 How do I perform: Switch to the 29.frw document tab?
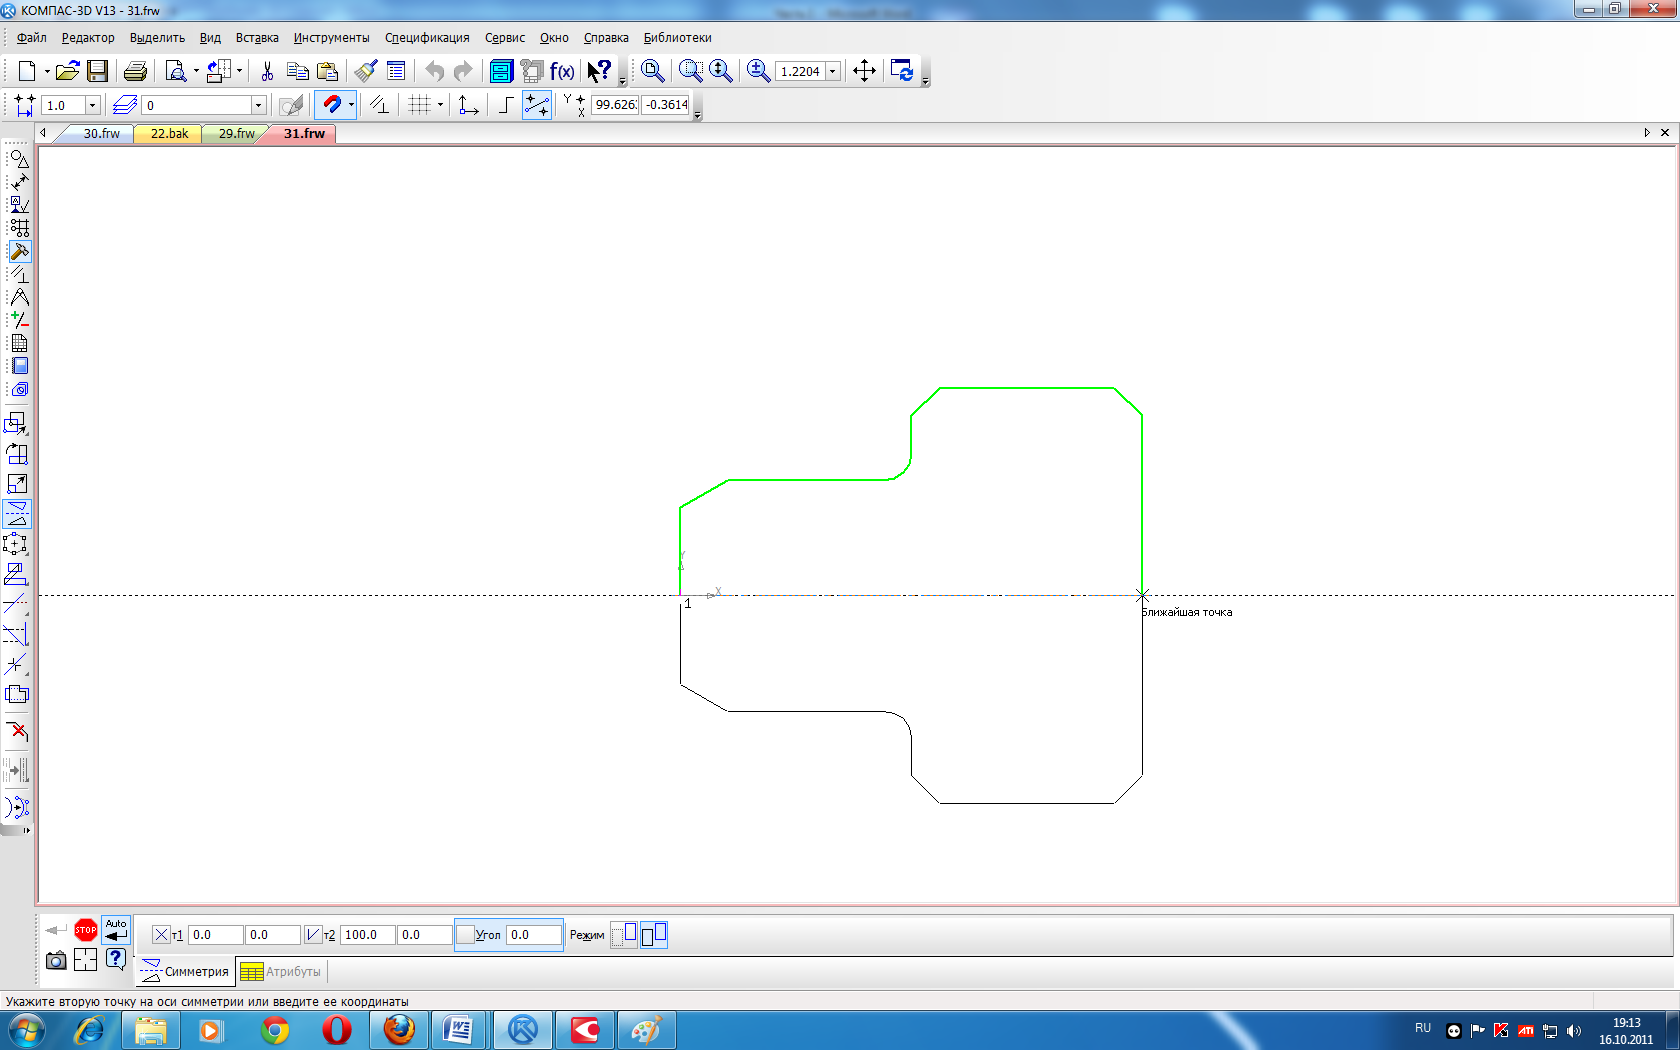[x=236, y=134]
